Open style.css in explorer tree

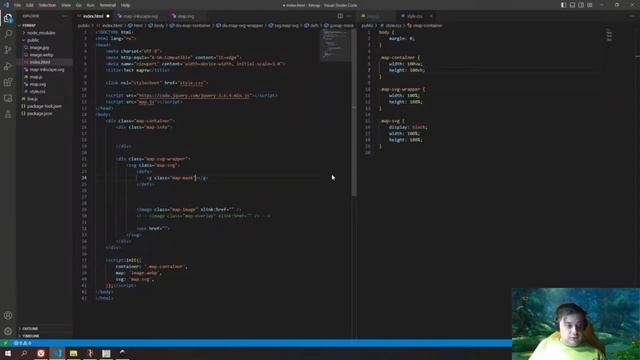(38, 91)
